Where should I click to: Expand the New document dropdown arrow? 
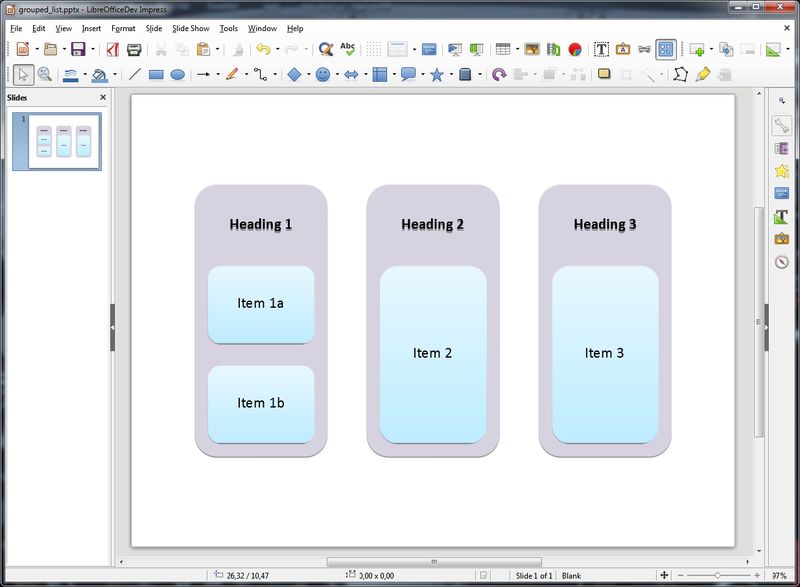point(37,49)
